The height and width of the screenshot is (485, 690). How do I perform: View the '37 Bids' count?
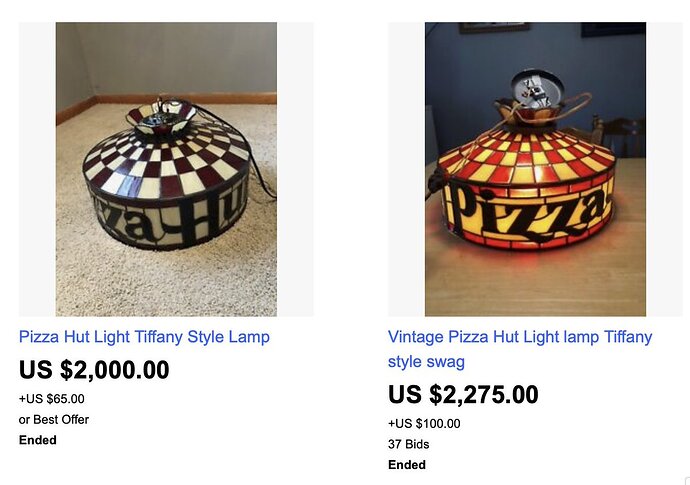click(x=408, y=444)
